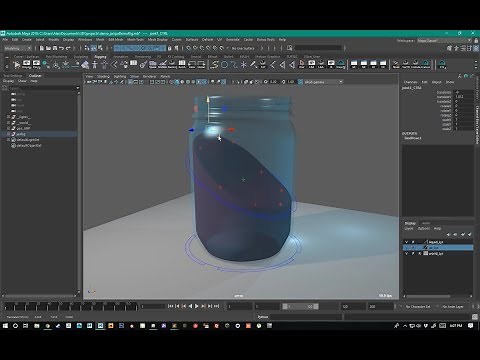The height and width of the screenshot is (360, 480).
Task: Open the Workspace dropdown
Action: 444,40
